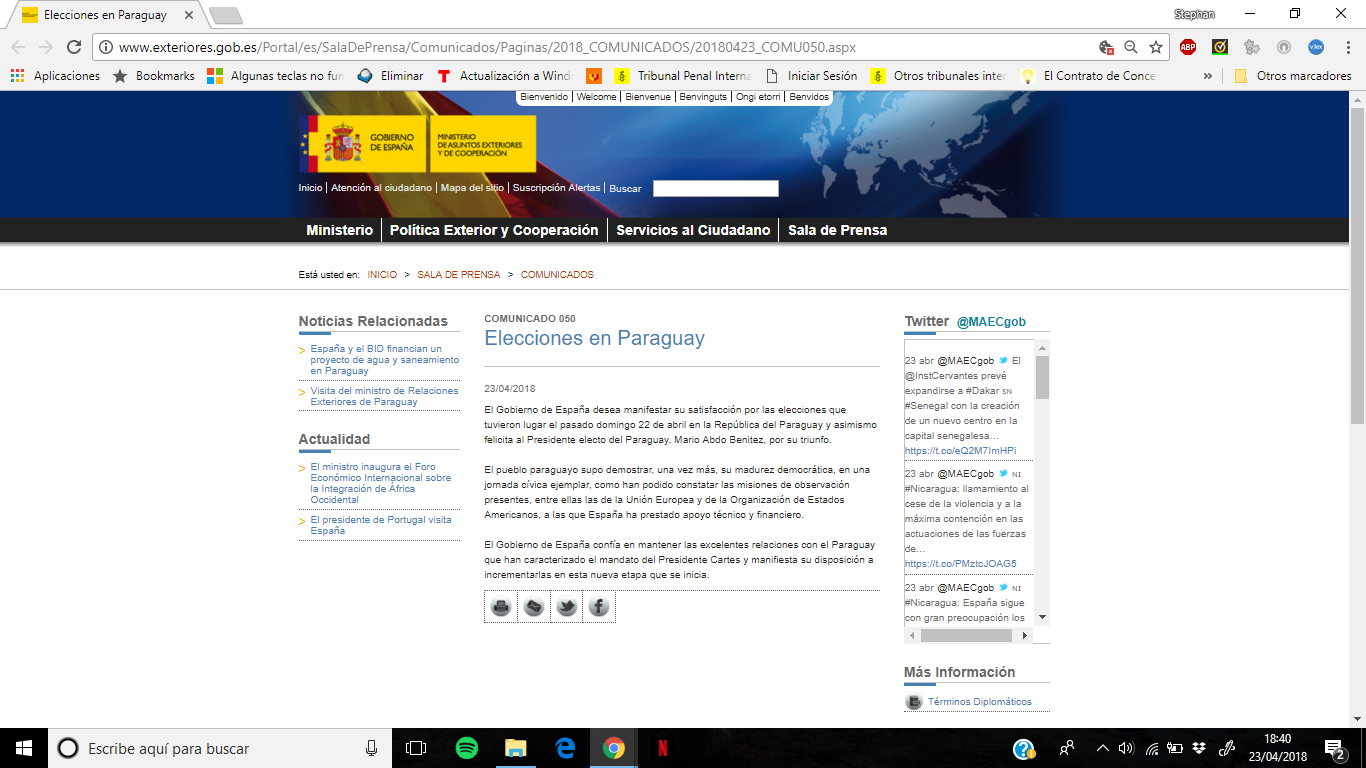Click the browser Forward arrow
The height and width of the screenshot is (768, 1366).
46,47
